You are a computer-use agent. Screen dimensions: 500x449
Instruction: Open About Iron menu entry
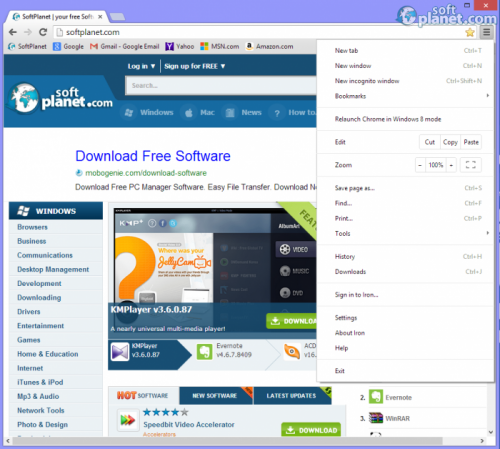pos(405,333)
